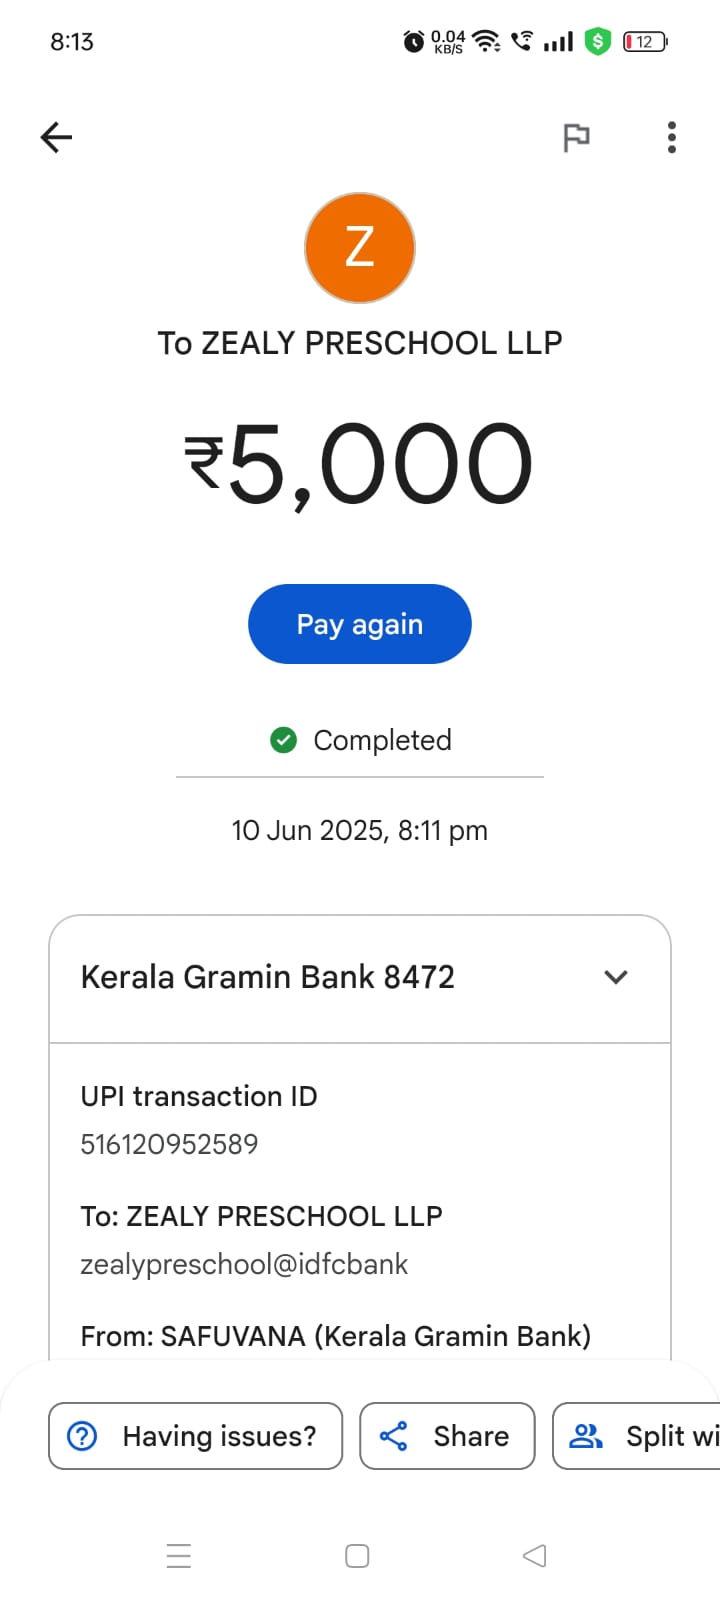This screenshot has width=720, height=1600.
Task: Open Android recent apps menu button
Action: (x=179, y=1556)
